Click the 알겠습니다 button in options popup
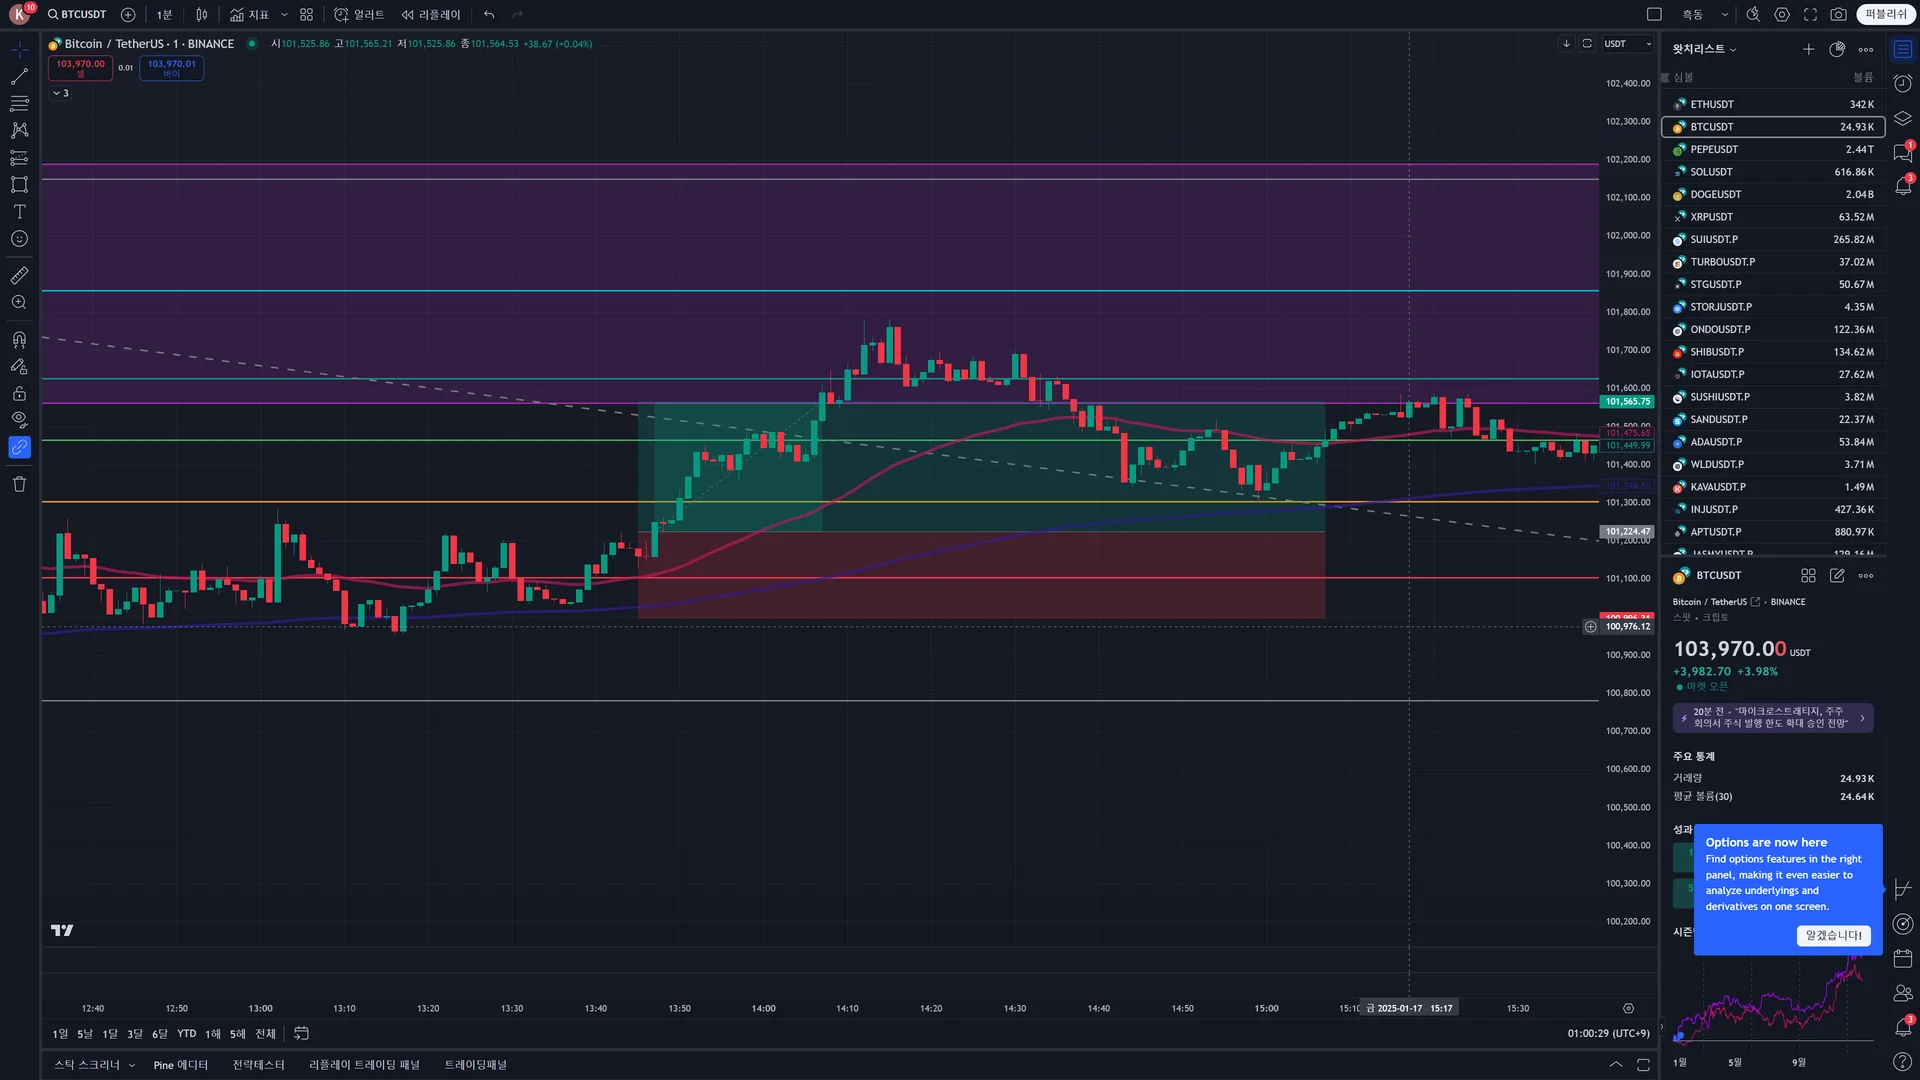 pos(1833,936)
